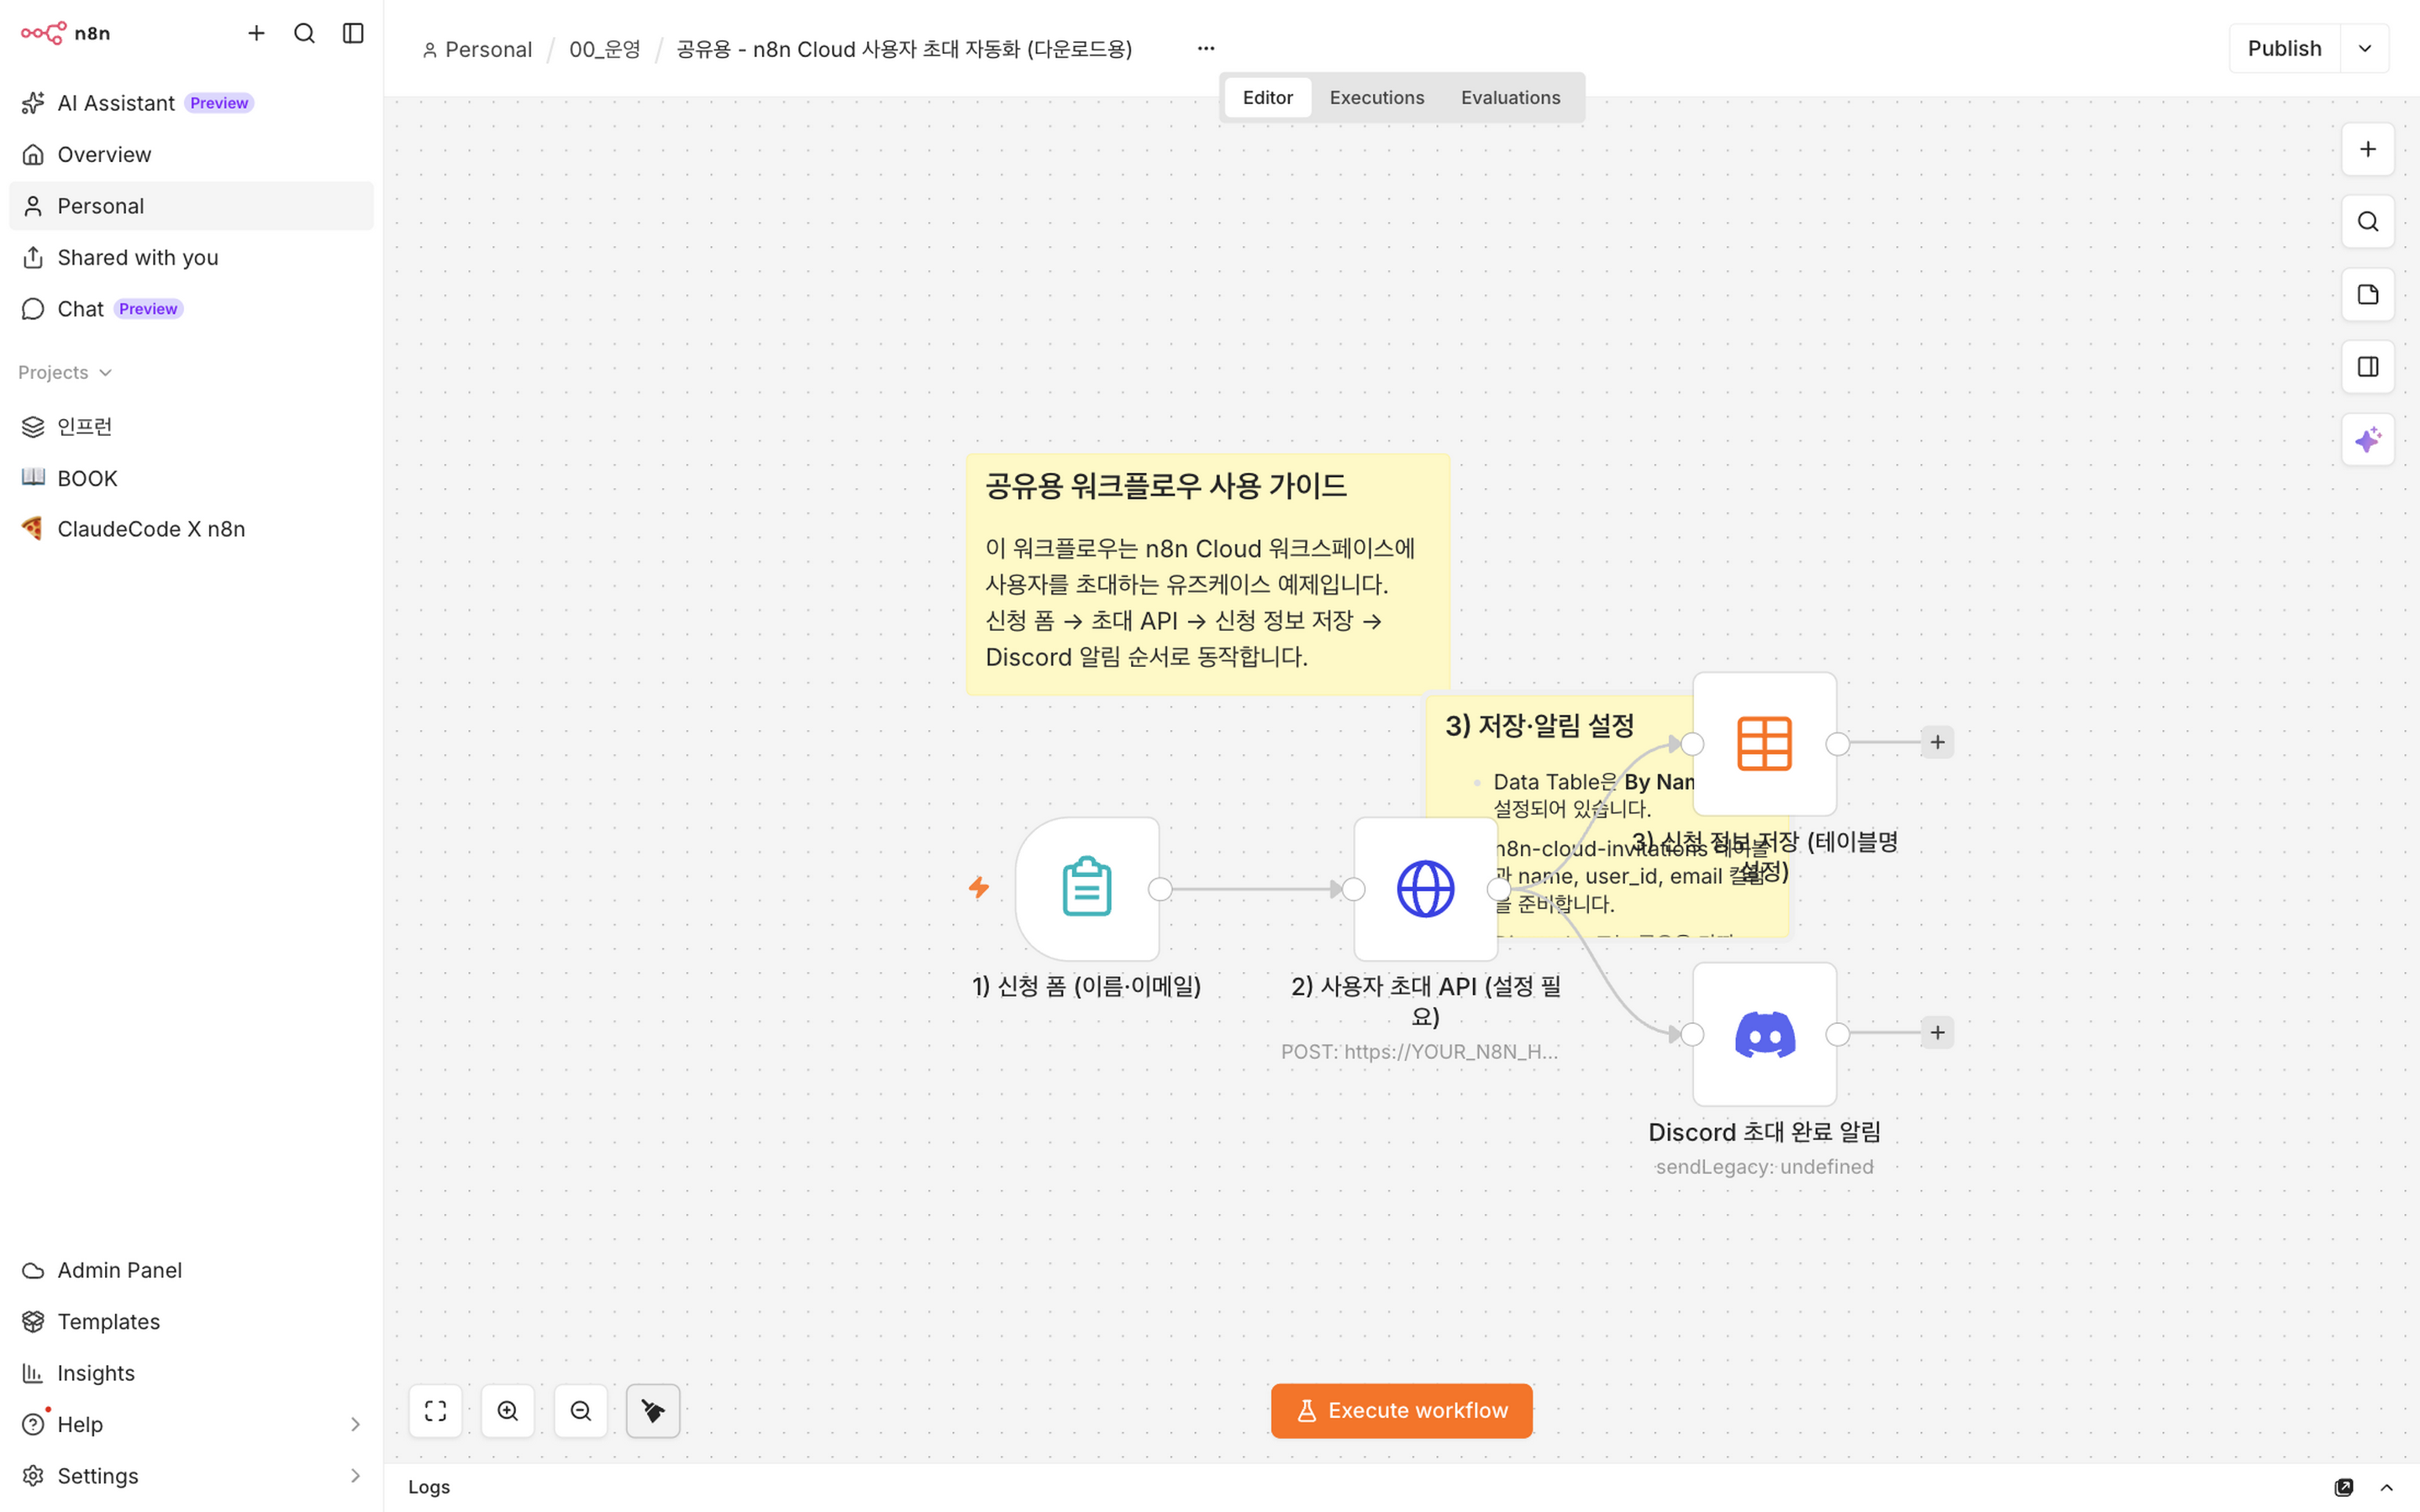Click Execute workflow
This screenshot has width=2420, height=1512.
1401,1410
